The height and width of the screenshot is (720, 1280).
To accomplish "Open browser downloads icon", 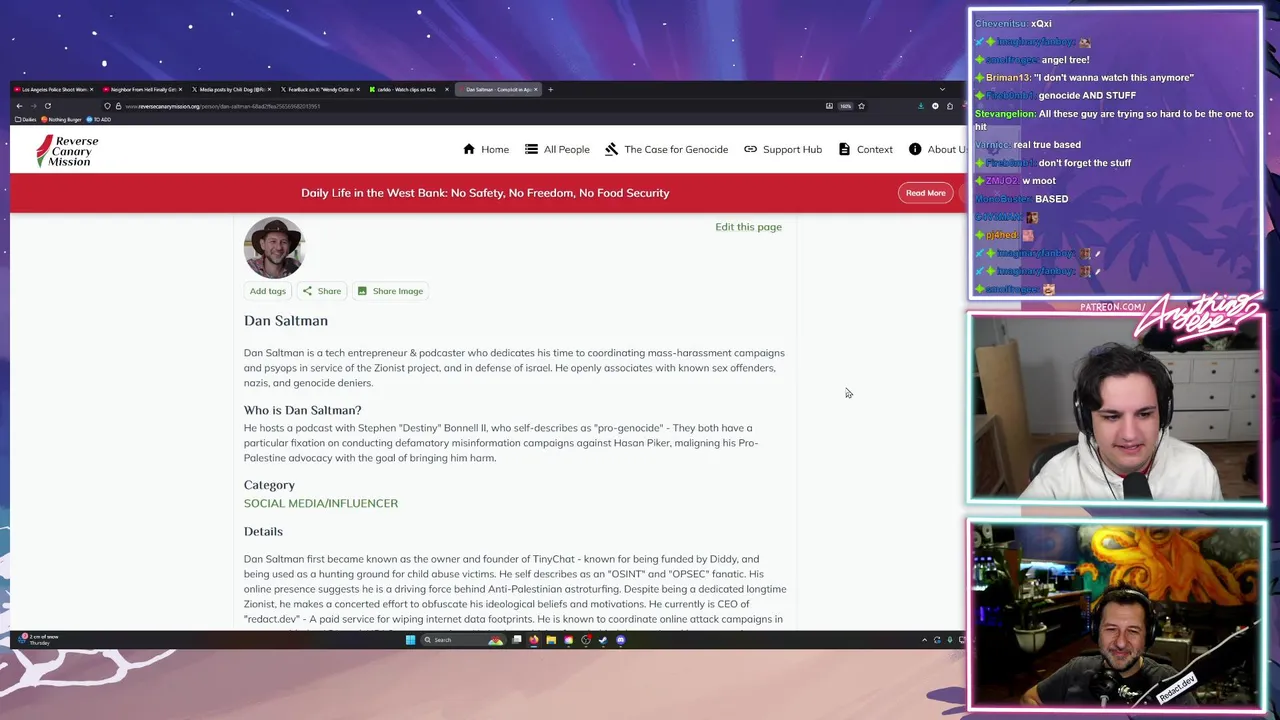I will (920, 106).
